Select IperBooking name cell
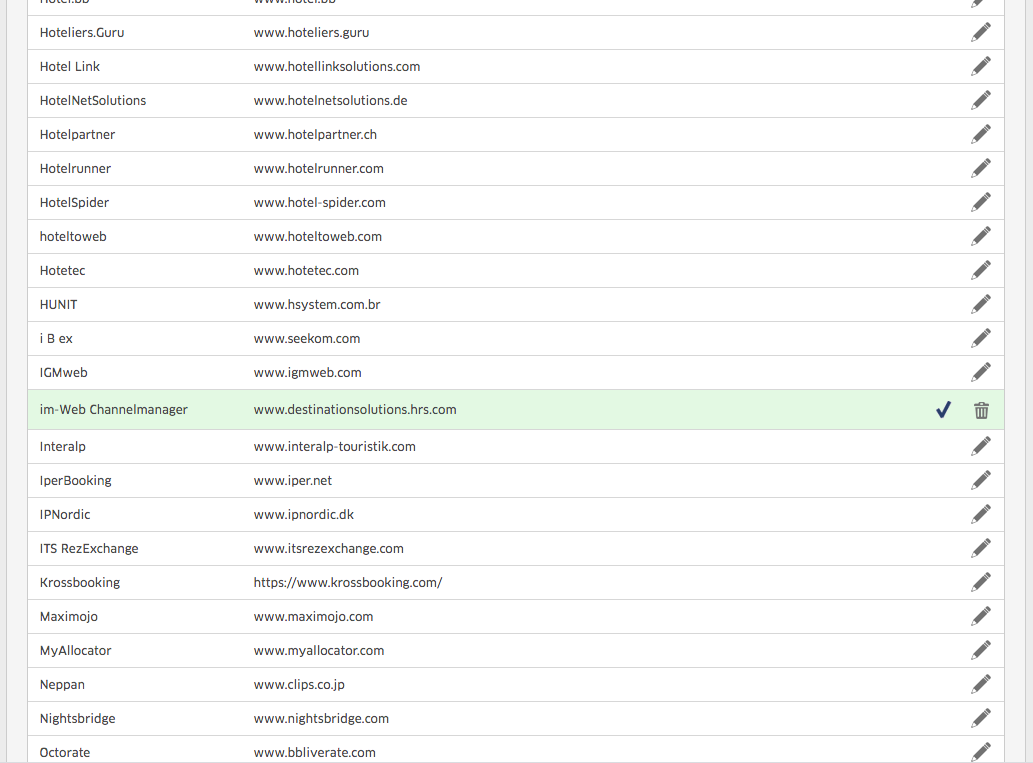1033x763 pixels. pos(75,481)
